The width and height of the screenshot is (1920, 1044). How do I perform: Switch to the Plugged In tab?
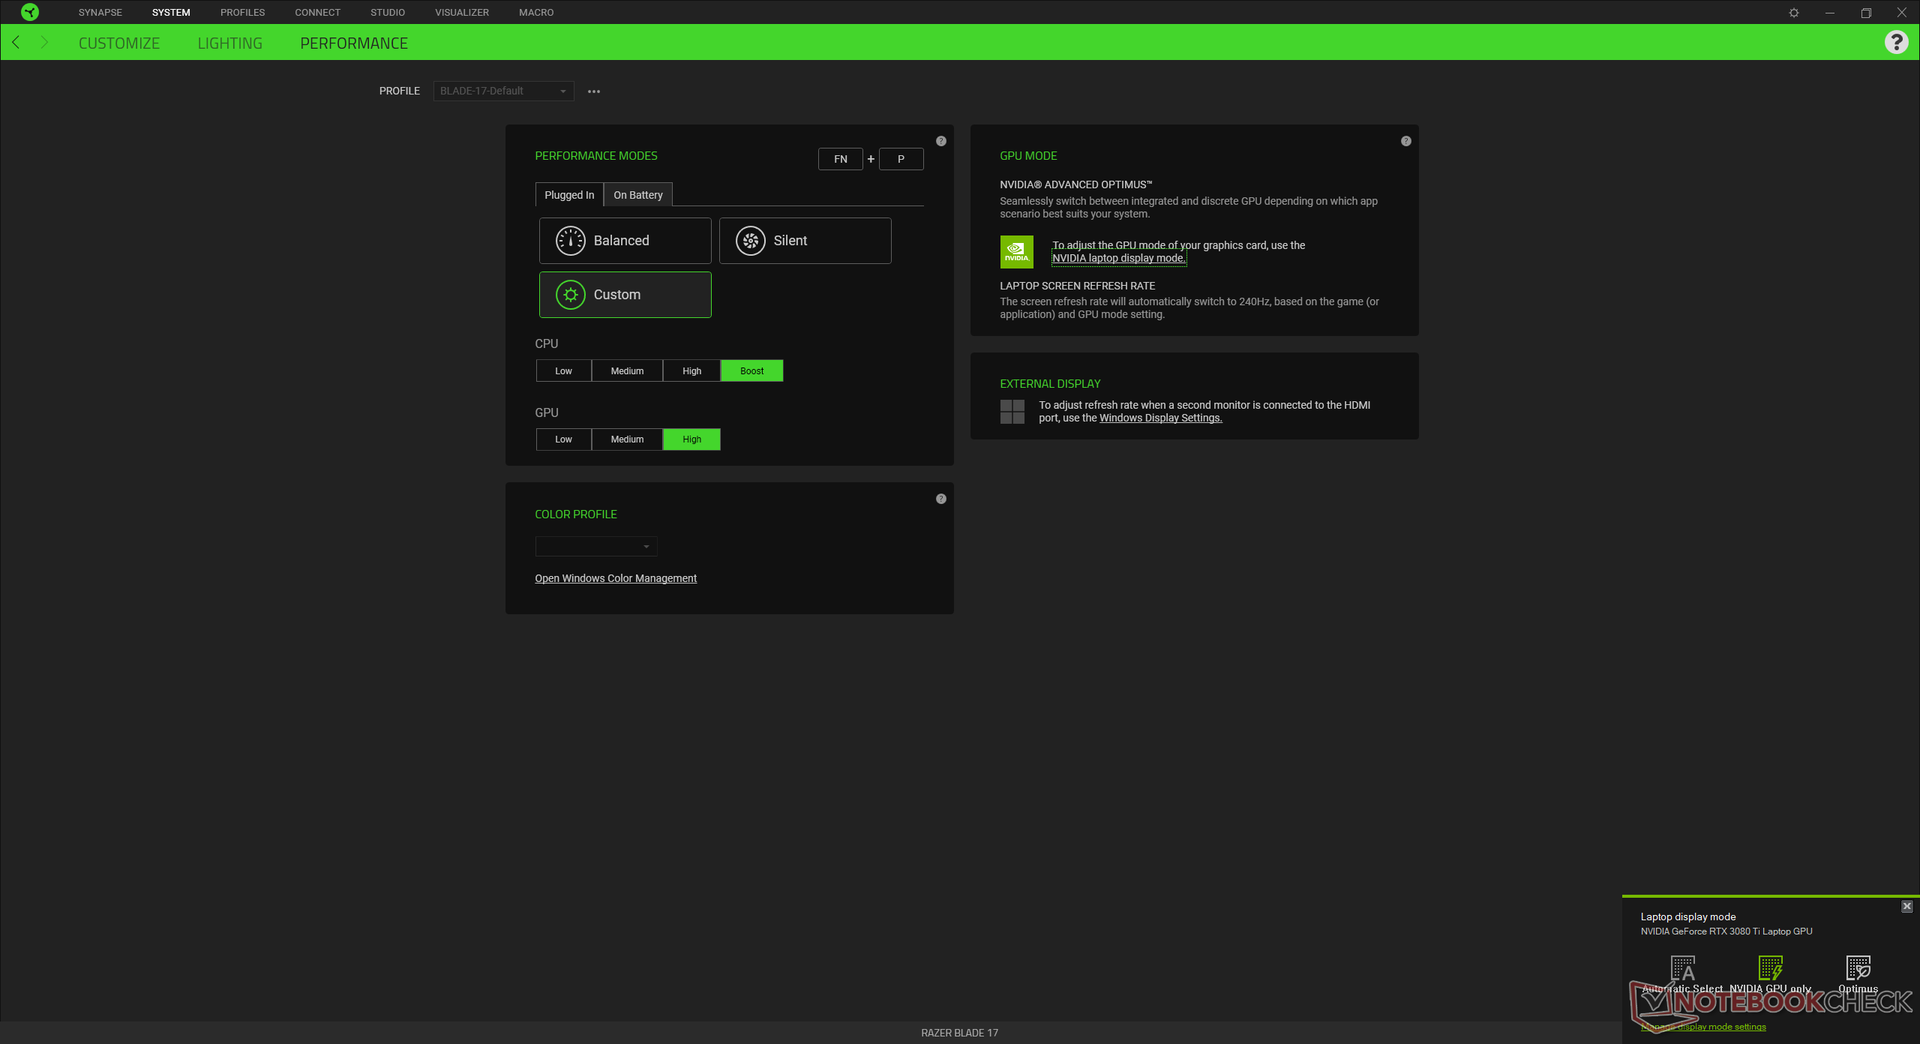tap(569, 195)
